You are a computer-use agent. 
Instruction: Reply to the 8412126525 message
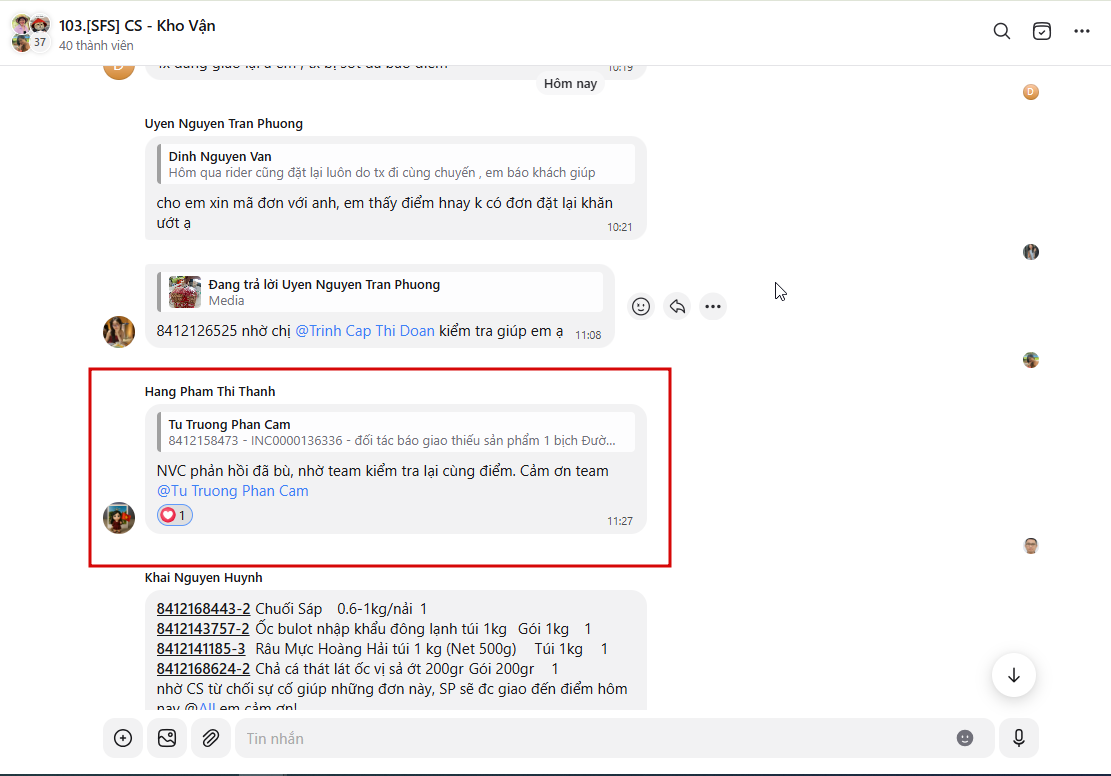click(677, 306)
